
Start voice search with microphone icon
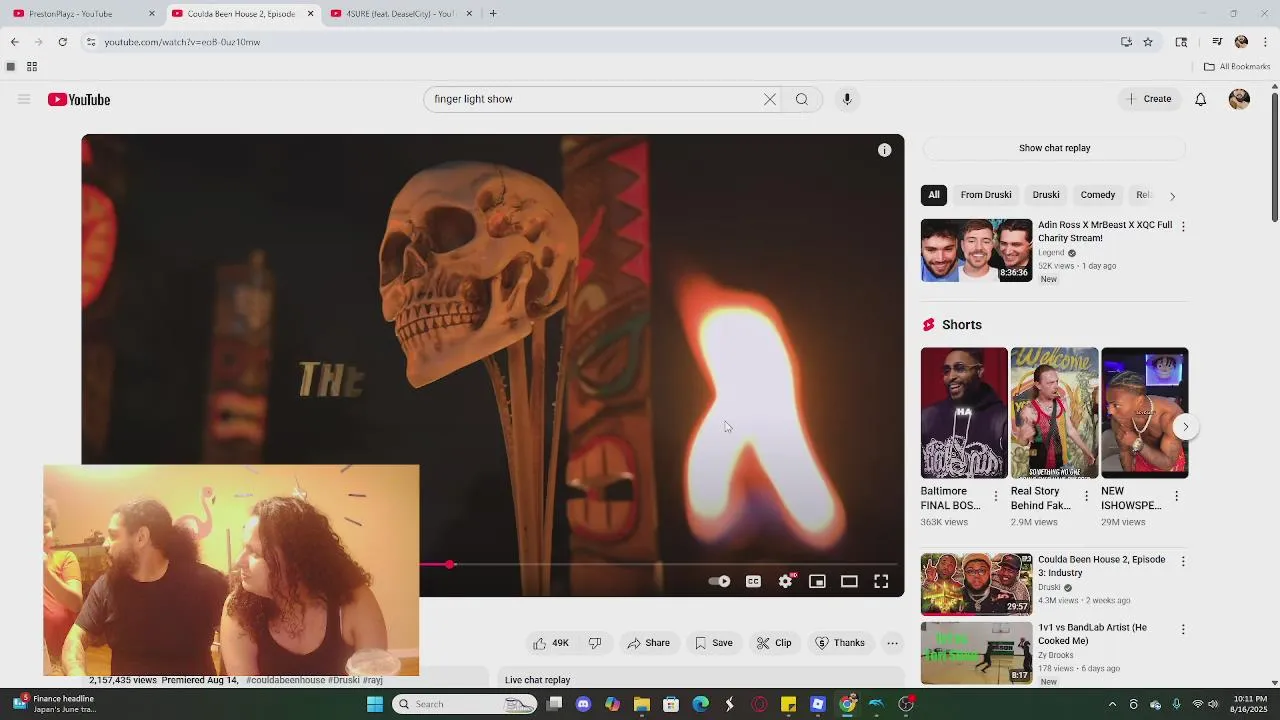click(847, 99)
